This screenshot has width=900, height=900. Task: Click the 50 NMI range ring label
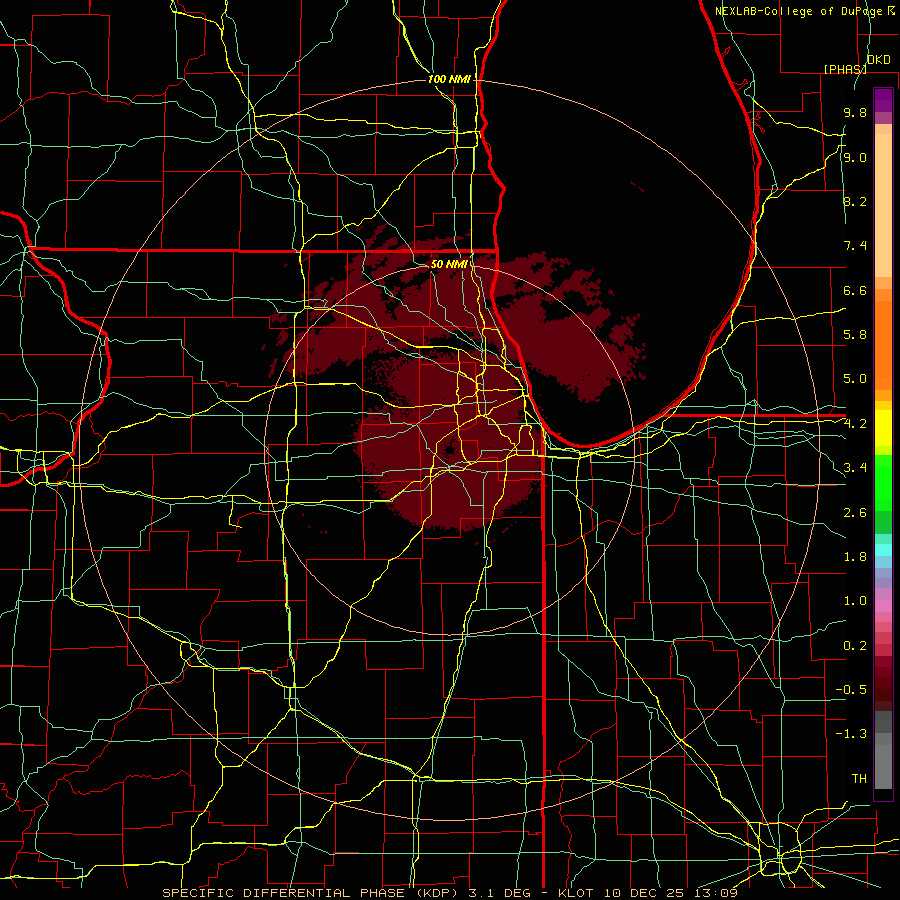click(x=449, y=265)
